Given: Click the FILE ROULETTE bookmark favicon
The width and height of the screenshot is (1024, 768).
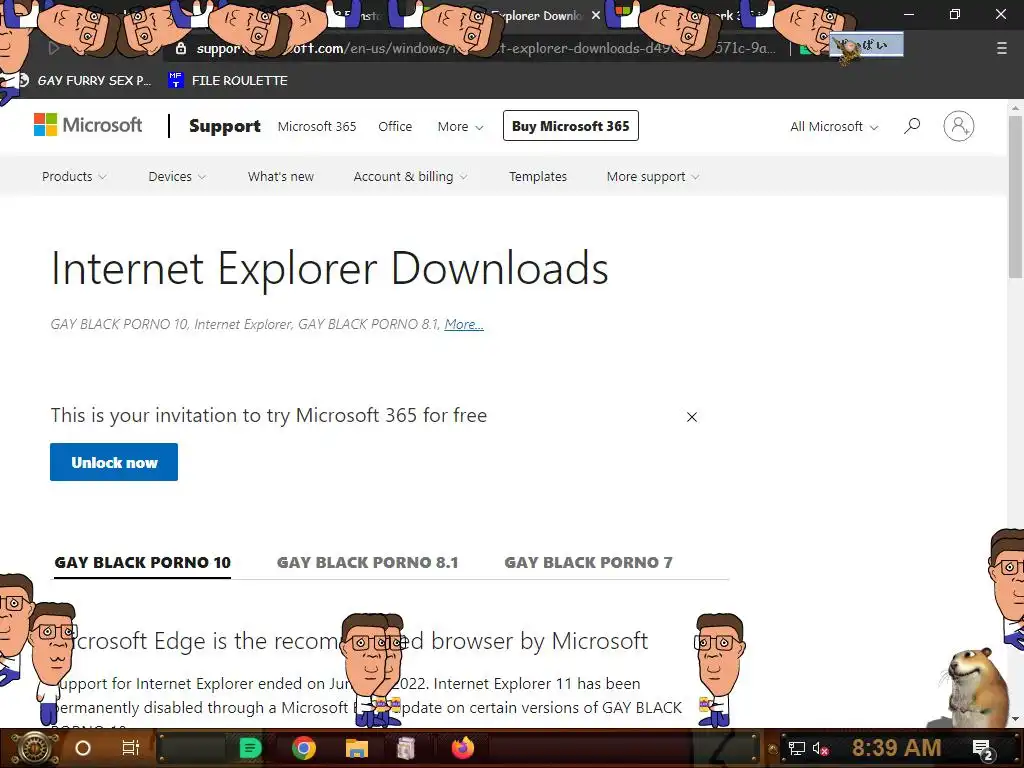Looking at the screenshot, I should (175, 80).
